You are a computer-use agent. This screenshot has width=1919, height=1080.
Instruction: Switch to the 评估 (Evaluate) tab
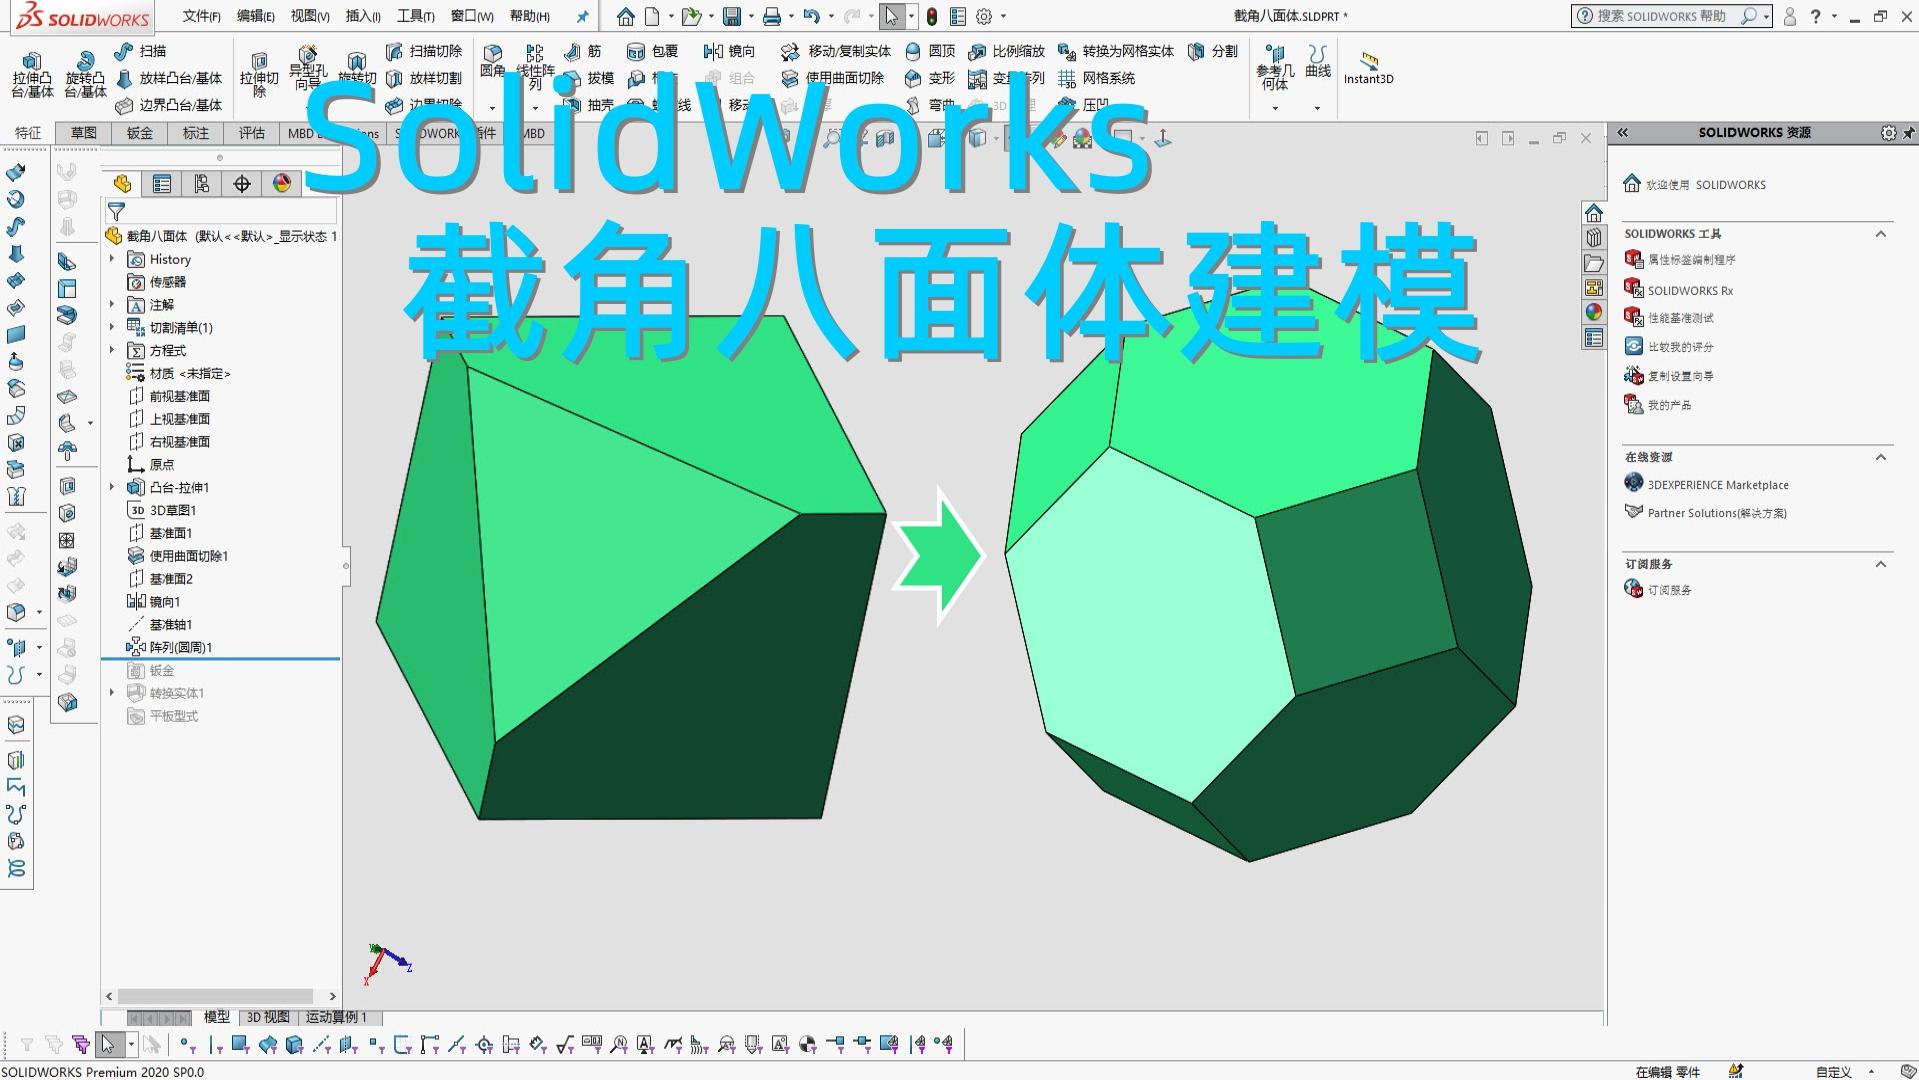coord(252,133)
